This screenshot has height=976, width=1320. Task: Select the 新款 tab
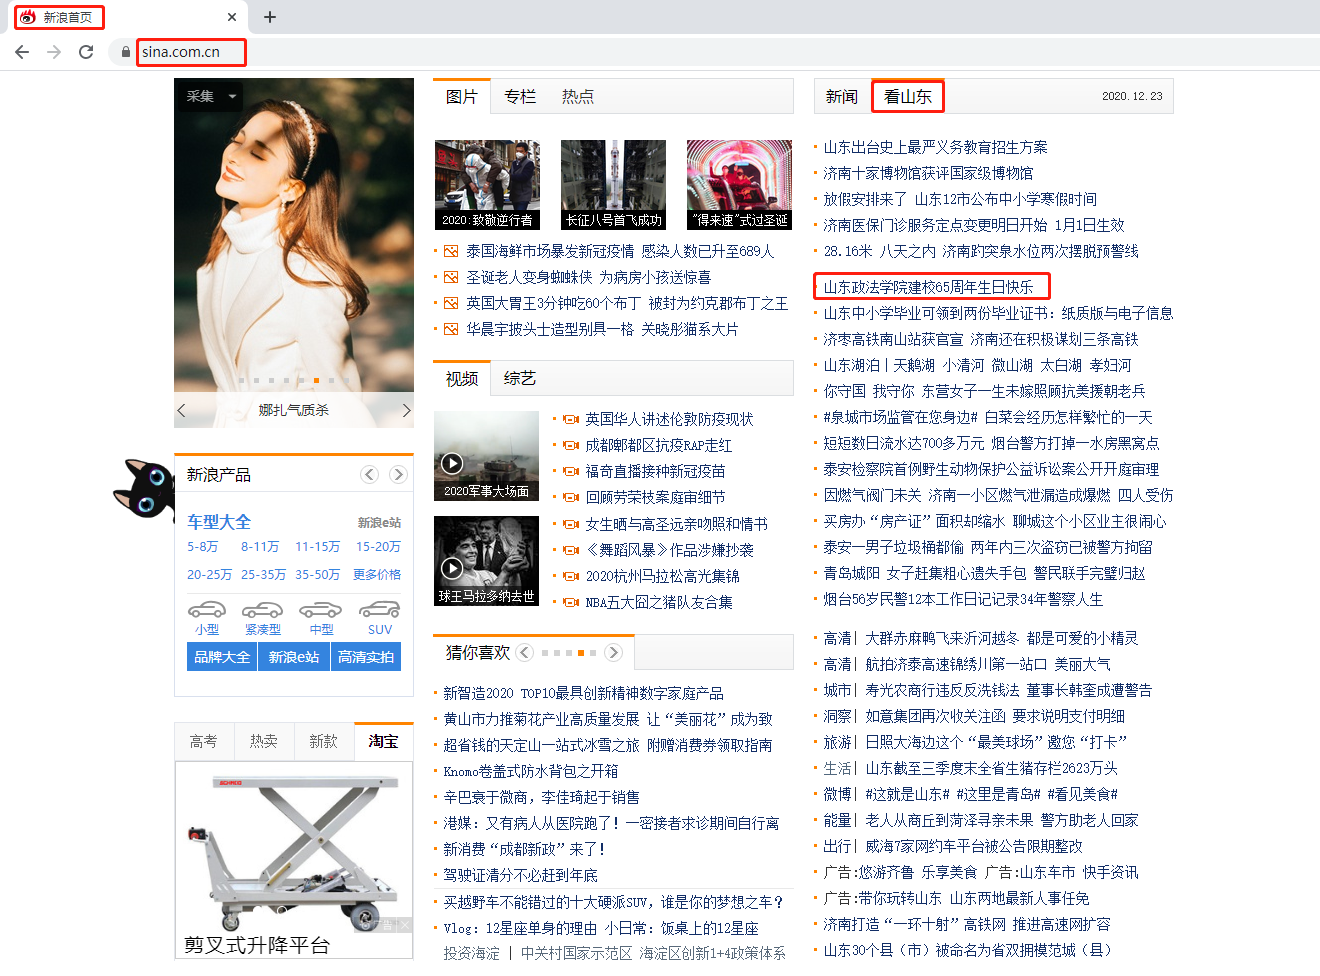[x=324, y=741]
